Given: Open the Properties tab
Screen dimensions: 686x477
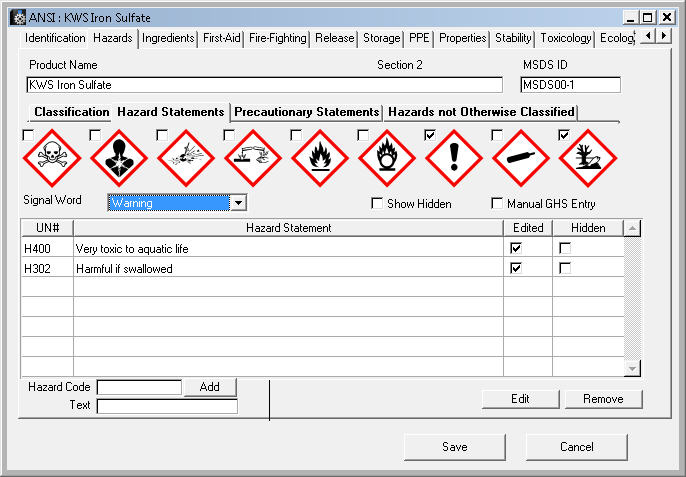Looking at the screenshot, I should pyautogui.click(x=462, y=38).
